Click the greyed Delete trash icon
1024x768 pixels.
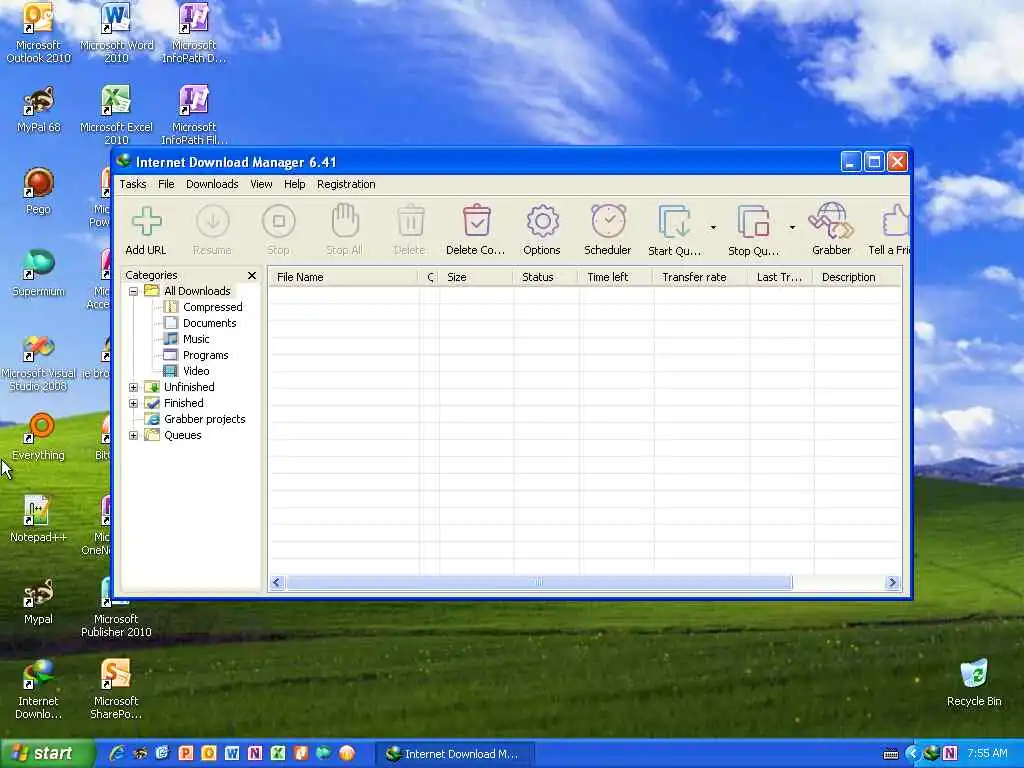click(x=410, y=221)
